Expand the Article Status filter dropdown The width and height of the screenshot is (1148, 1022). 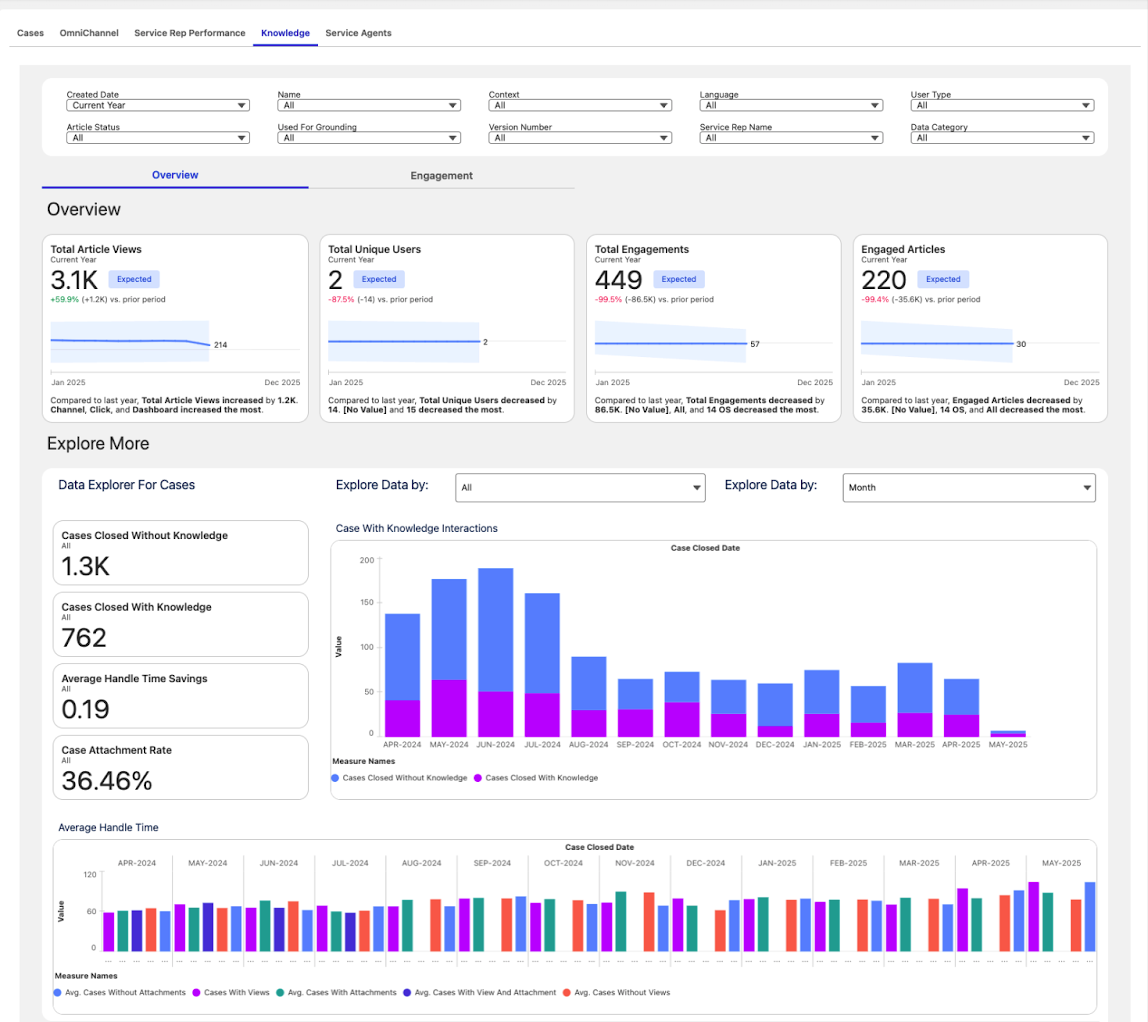point(157,138)
